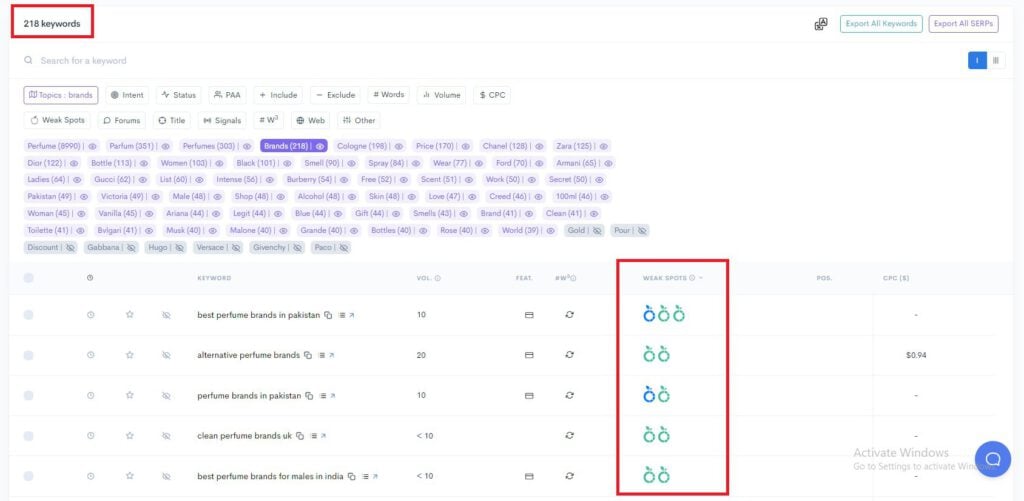The image size is (1024, 501).
Task: Click the Vol. info icon in header
Action: click(438, 278)
